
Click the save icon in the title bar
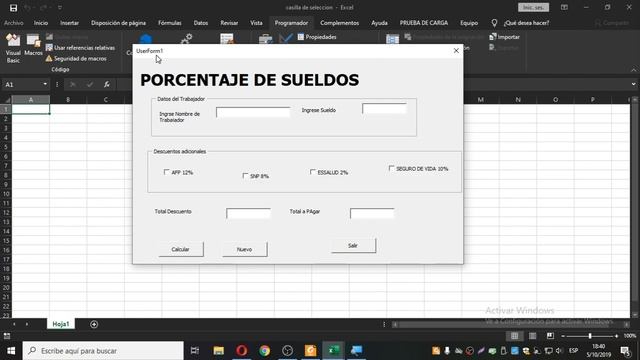click(13, 8)
